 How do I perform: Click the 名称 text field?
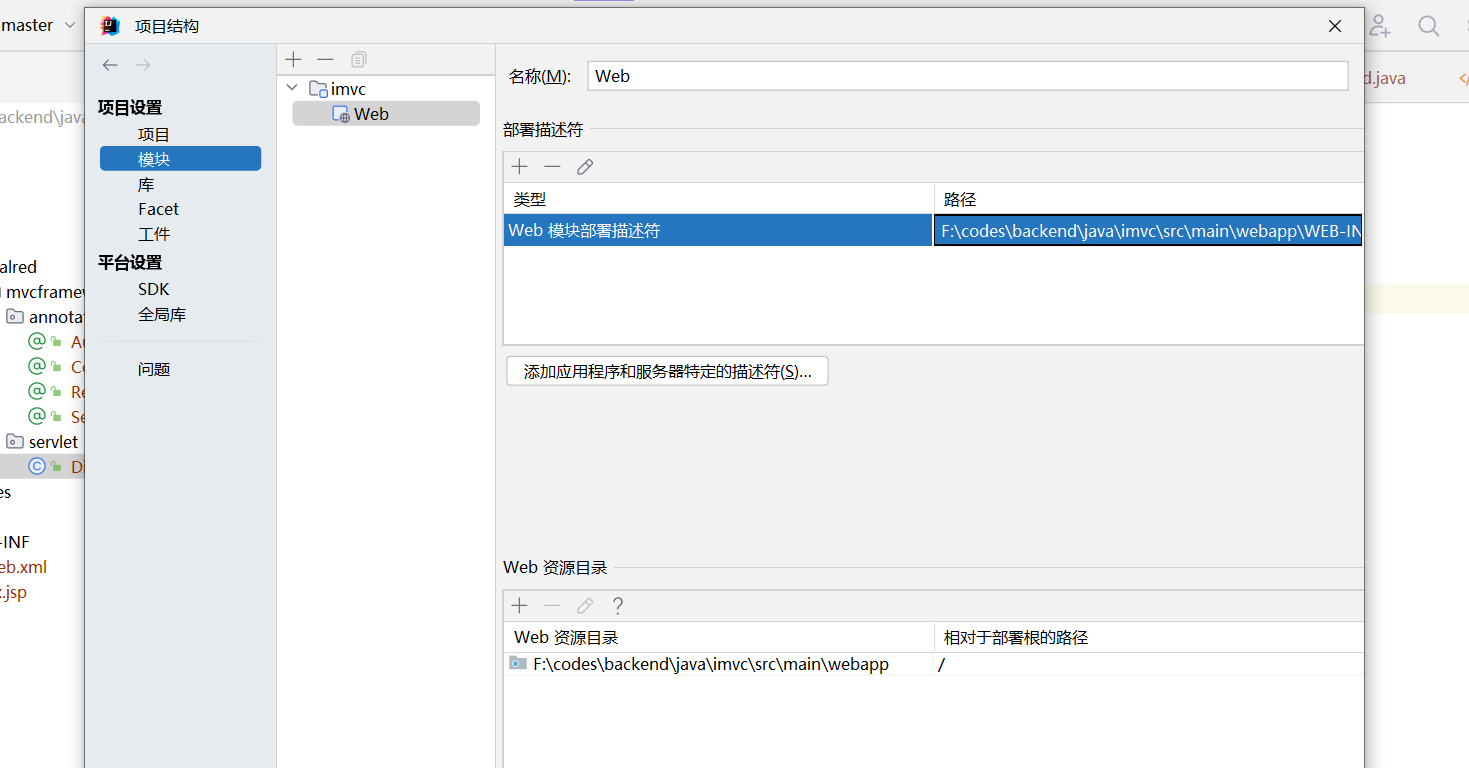click(967, 76)
